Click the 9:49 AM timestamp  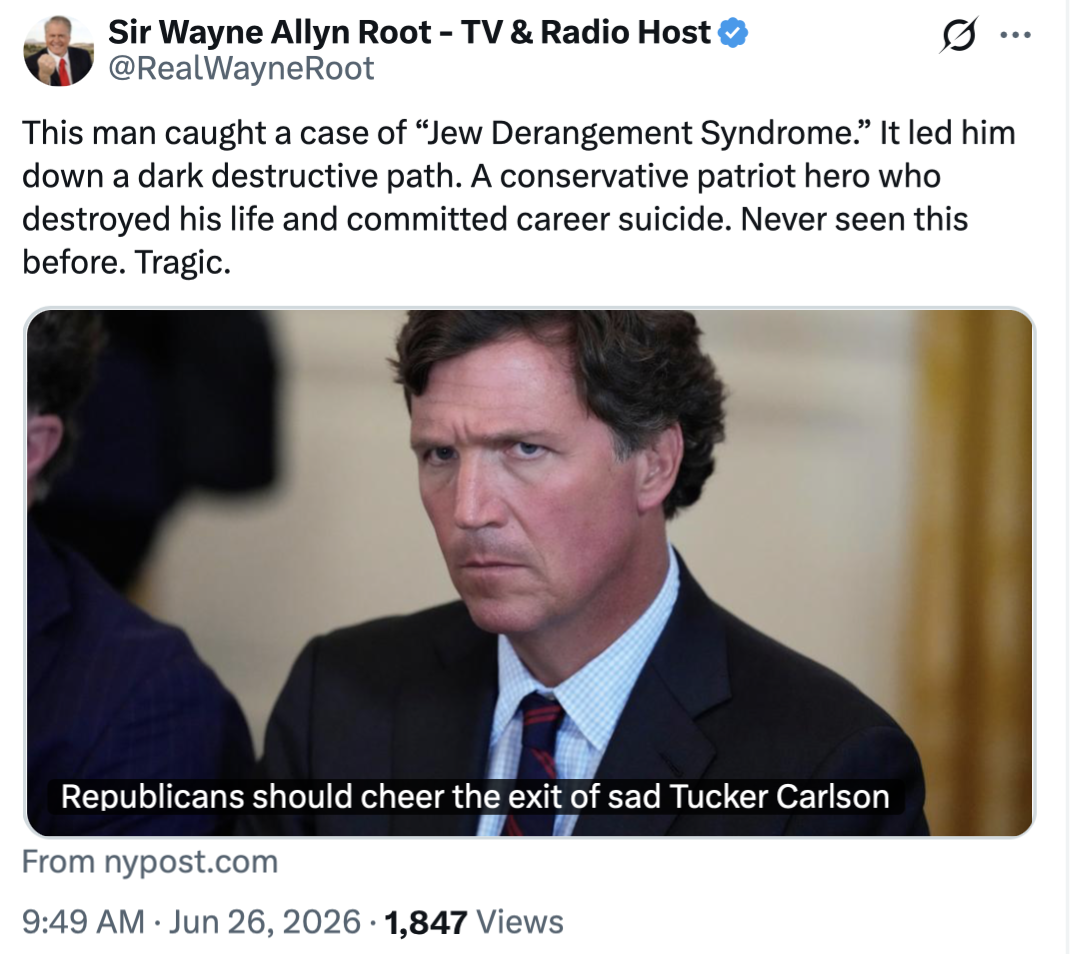(83, 922)
